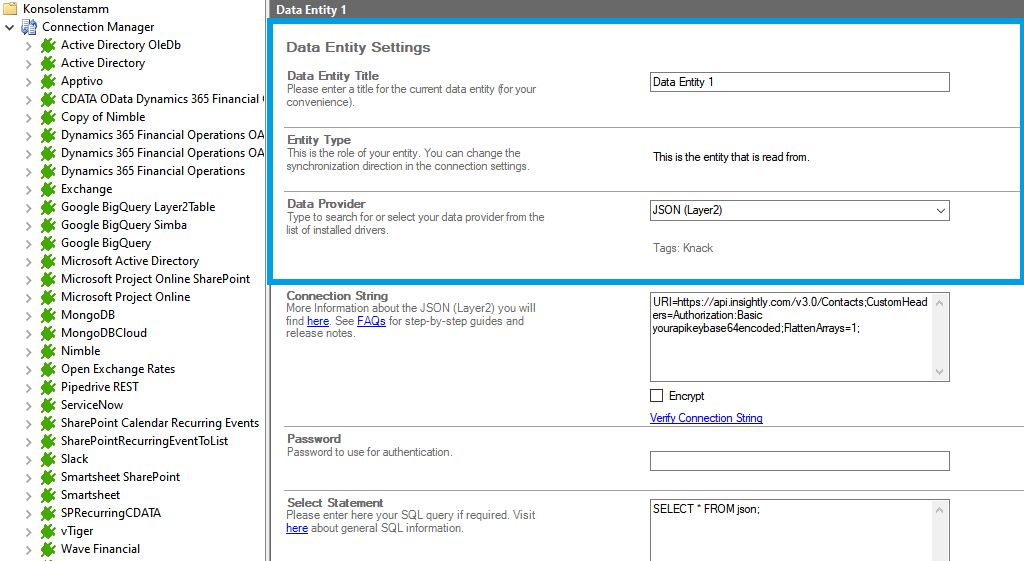The height and width of the screenshot is (561, 1024).
Task: Collapse the Connection Manager tree node
Action: click(10, 27)
